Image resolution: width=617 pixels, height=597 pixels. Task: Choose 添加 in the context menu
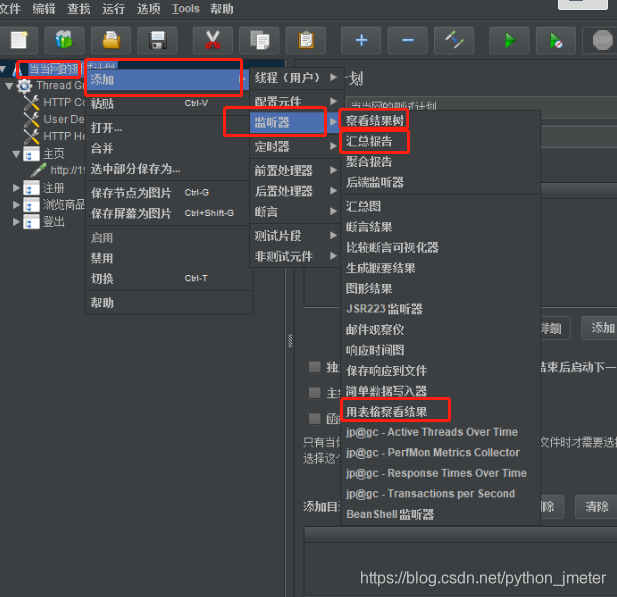167,80
